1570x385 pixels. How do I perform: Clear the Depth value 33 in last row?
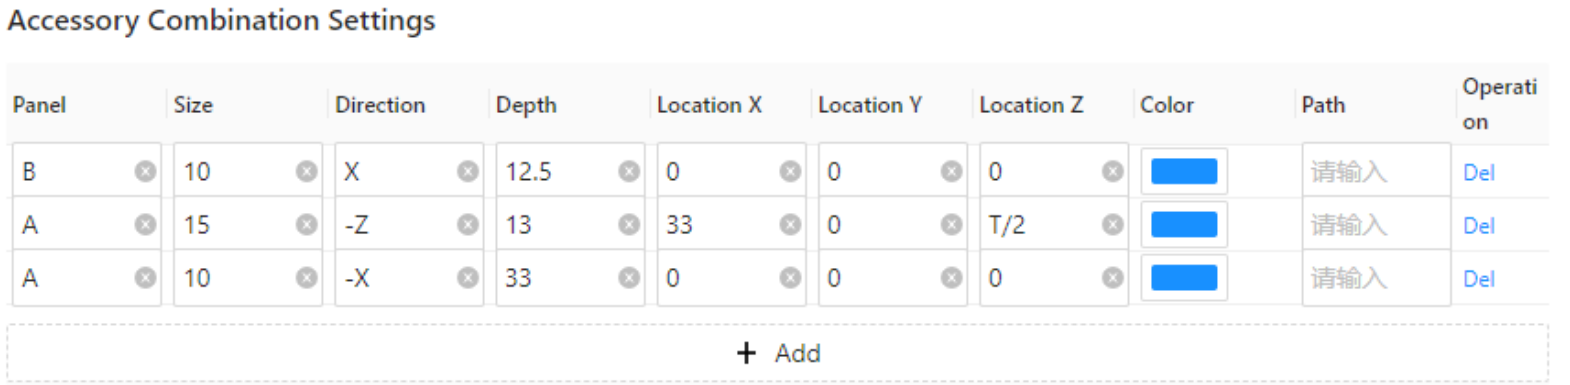628,278
